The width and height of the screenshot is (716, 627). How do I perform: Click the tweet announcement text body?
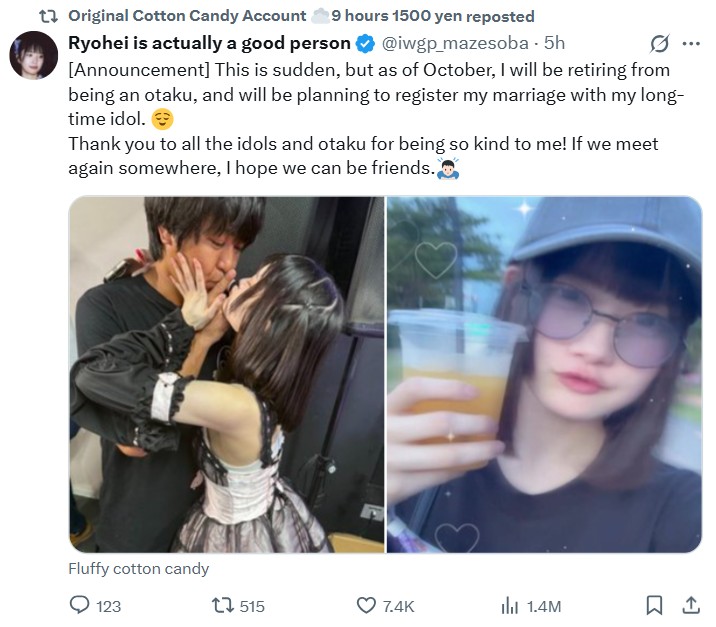pos(376,119)
